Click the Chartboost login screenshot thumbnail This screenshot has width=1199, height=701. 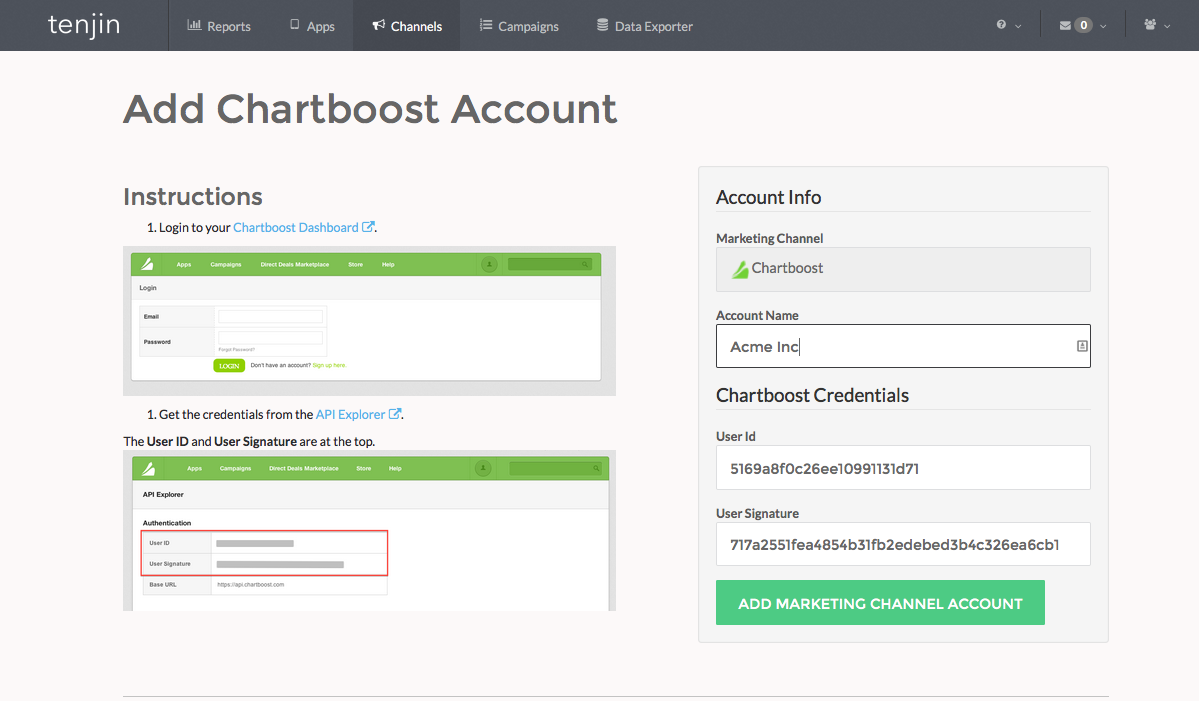[369, 320]
